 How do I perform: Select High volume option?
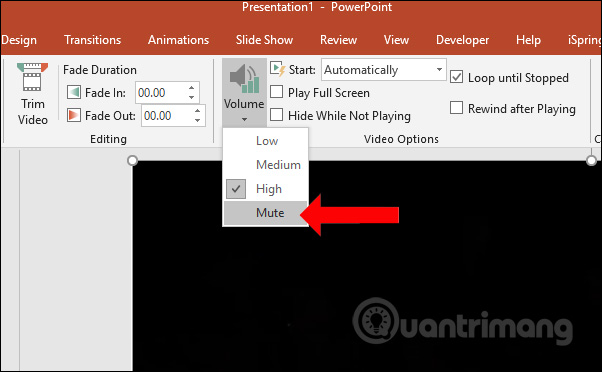(265, 189)
